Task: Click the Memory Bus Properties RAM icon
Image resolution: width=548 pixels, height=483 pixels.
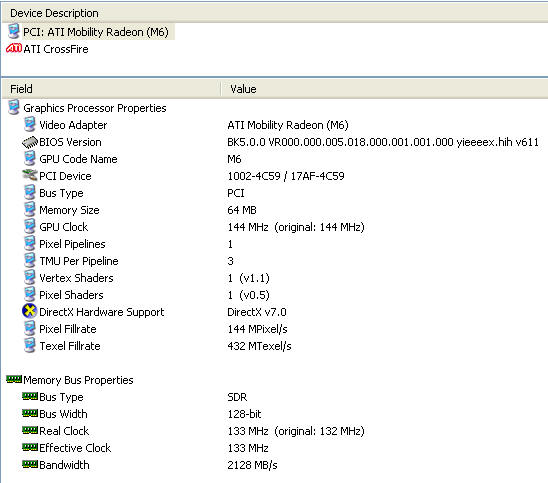Action: tap(14, 379)
